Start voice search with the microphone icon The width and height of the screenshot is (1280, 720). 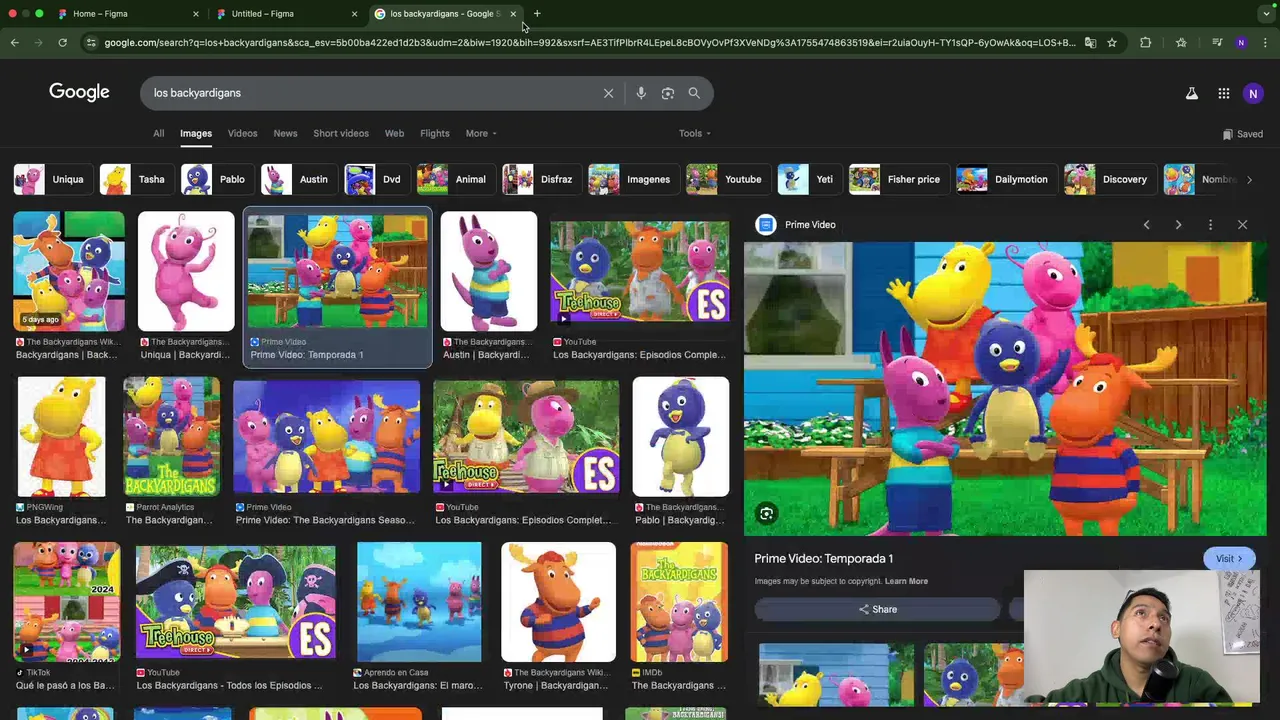[x=641, y=93]
